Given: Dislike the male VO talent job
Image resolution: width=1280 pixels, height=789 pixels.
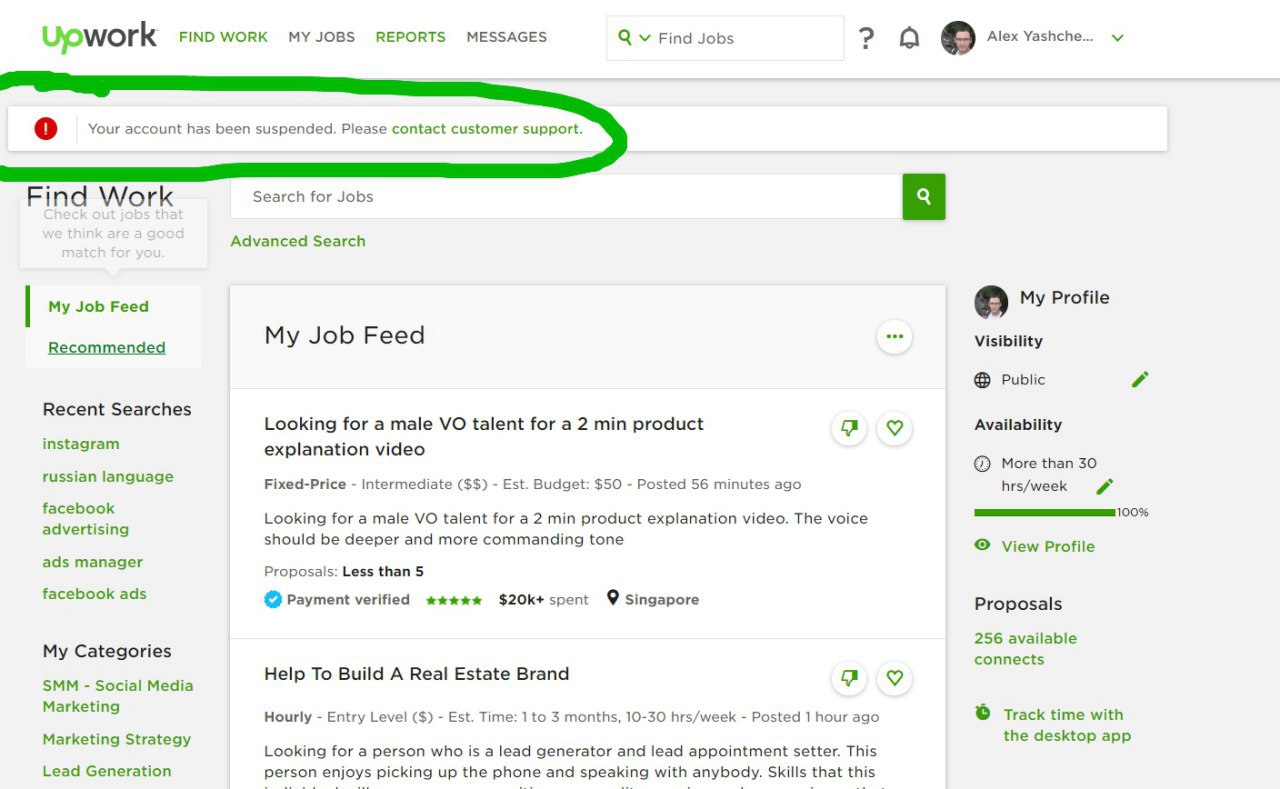Looking at the screenshot, I should pyautogui.click(x=849, y=428).
